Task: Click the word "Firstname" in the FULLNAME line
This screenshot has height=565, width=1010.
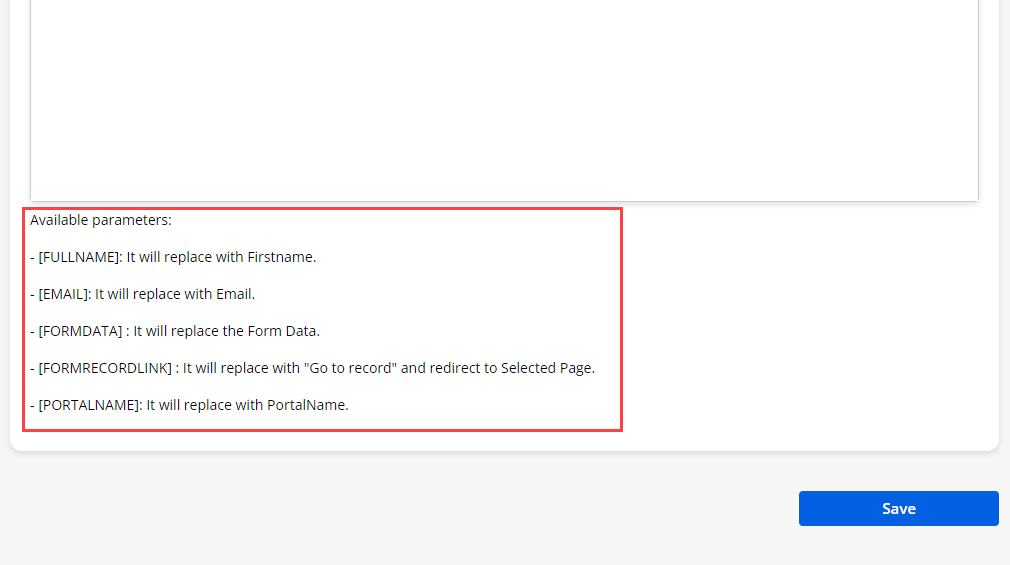Action: 281,257
